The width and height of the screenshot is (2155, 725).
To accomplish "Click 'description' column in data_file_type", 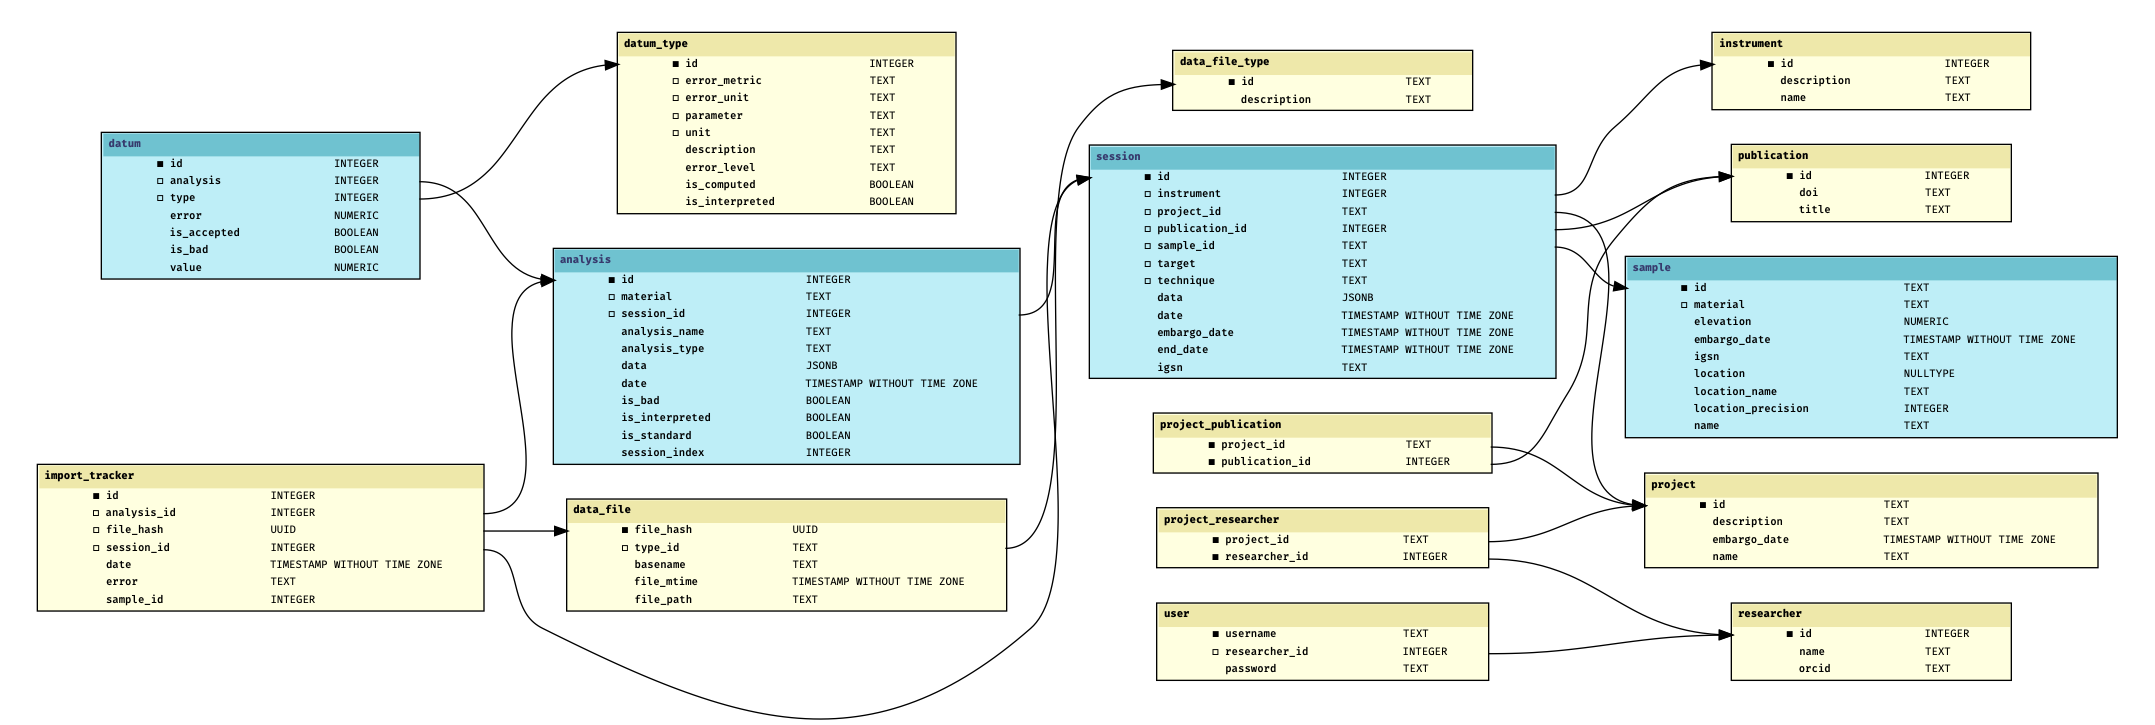I will 1276,100.
